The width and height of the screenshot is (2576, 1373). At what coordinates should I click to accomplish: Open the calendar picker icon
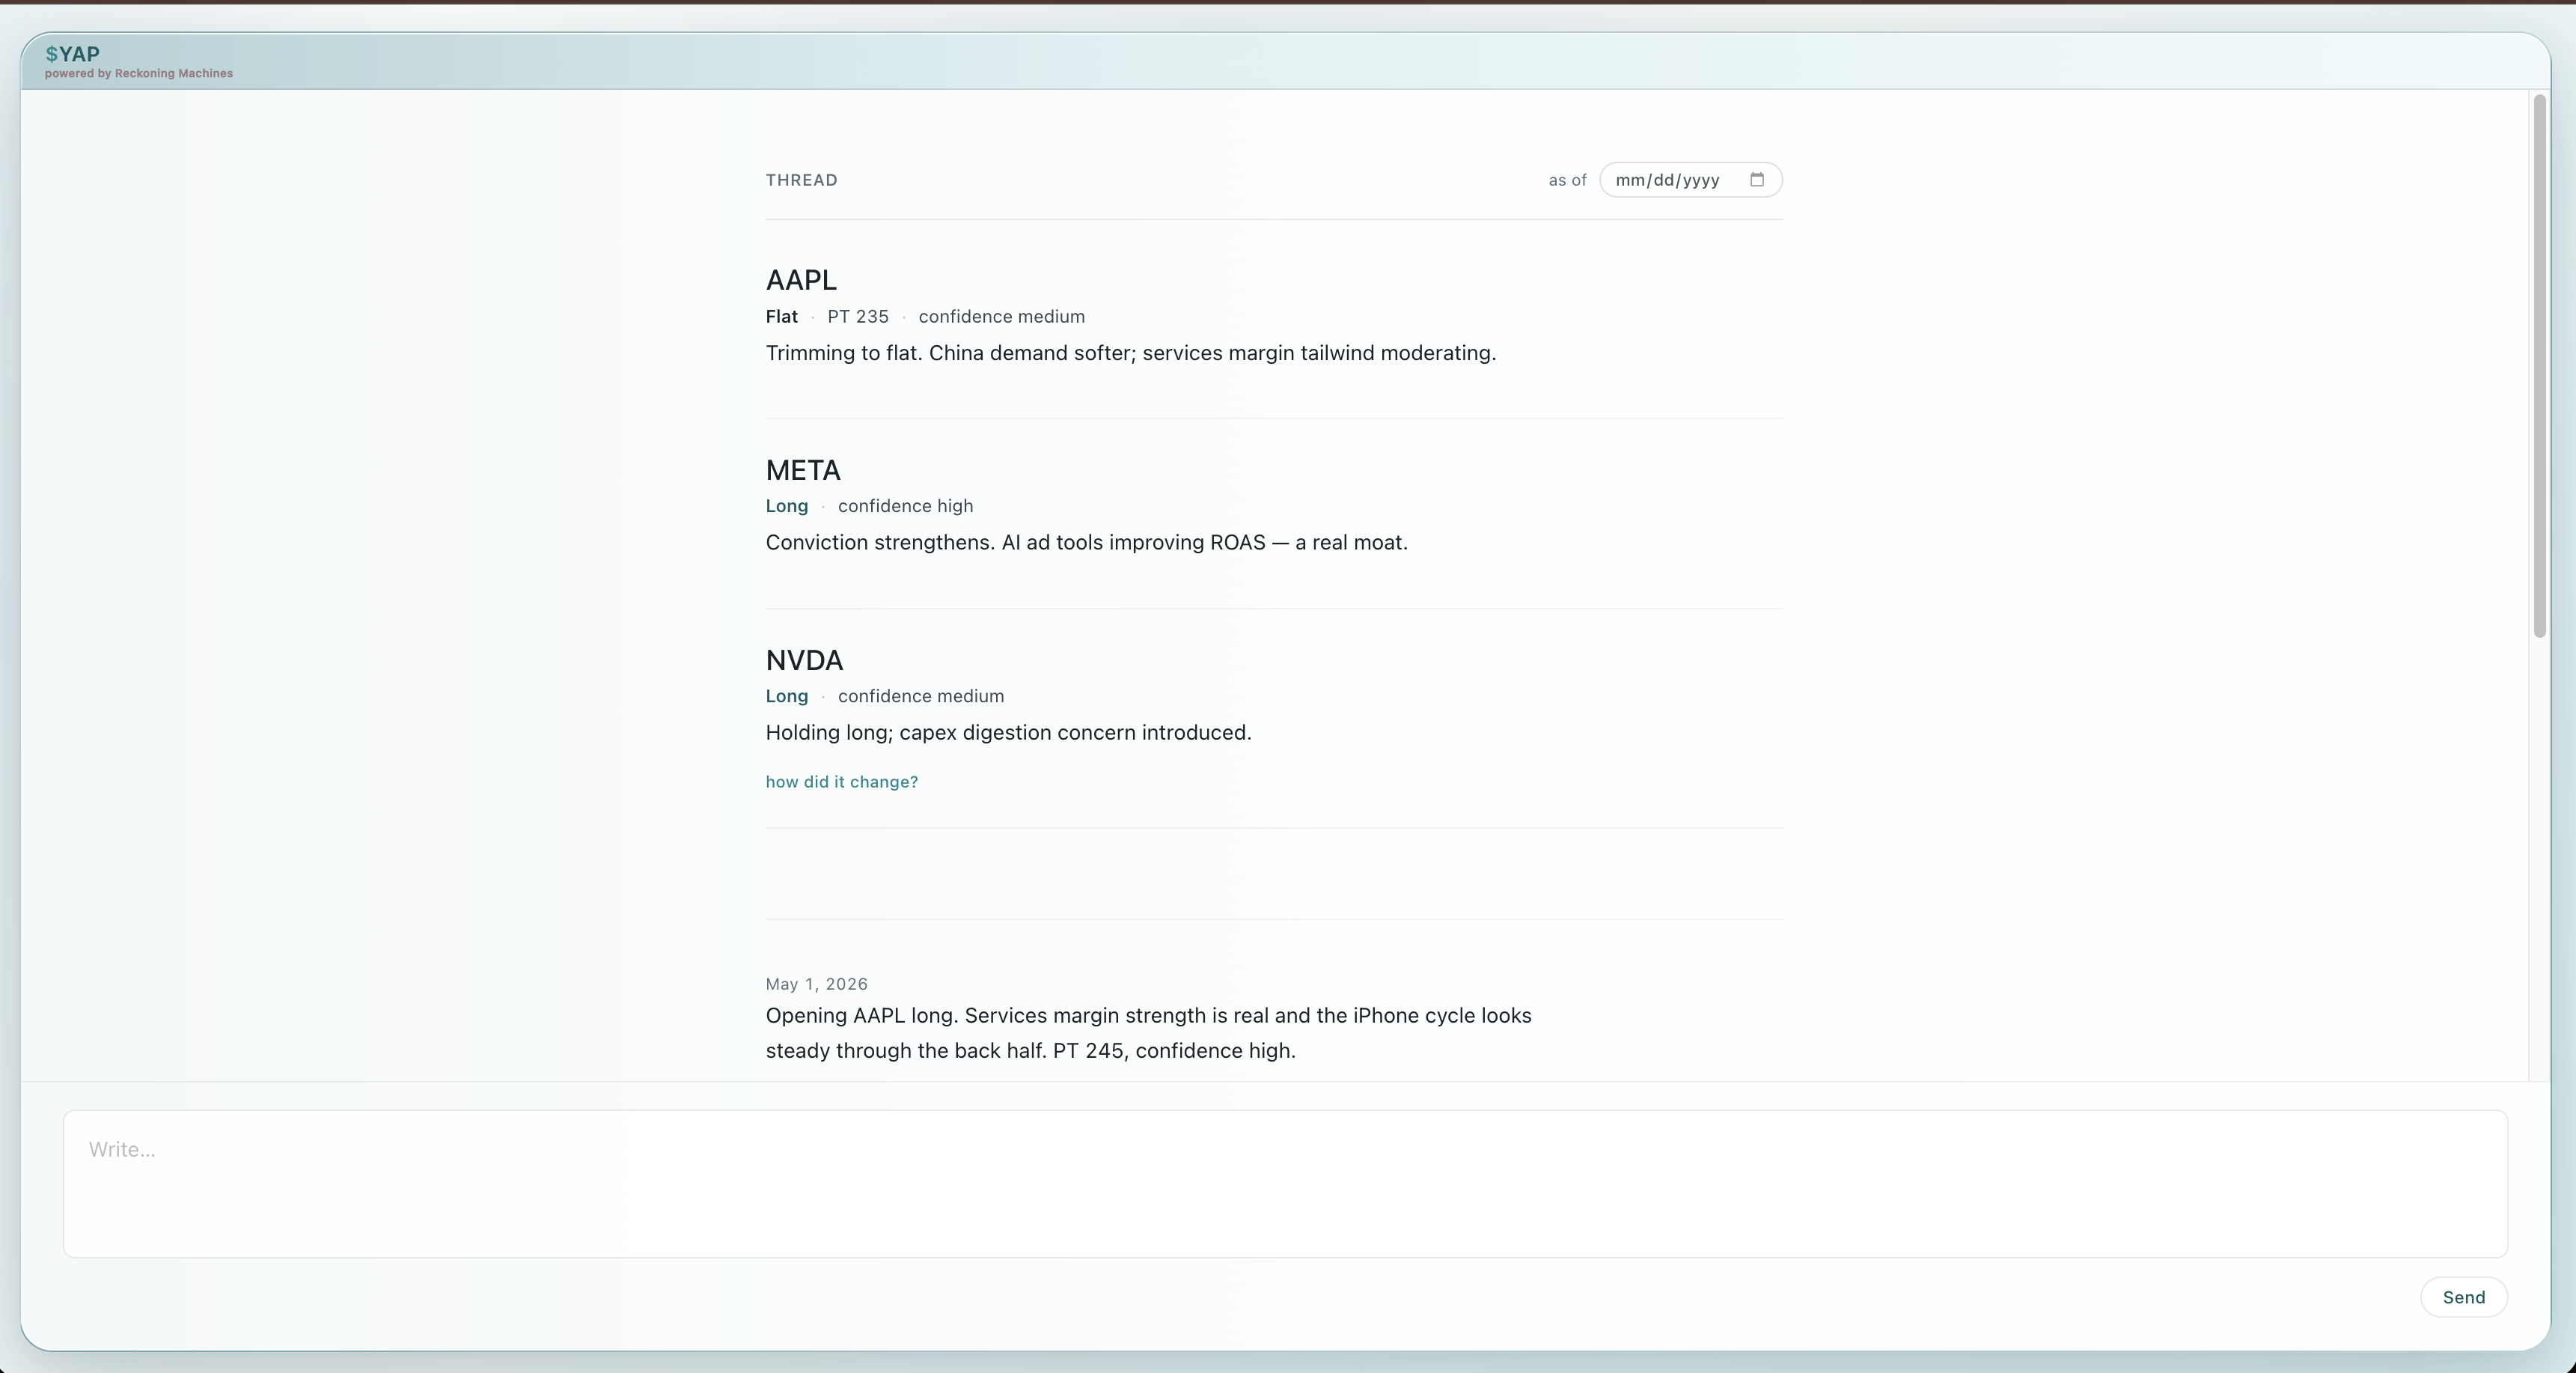tap(1756, 180)
